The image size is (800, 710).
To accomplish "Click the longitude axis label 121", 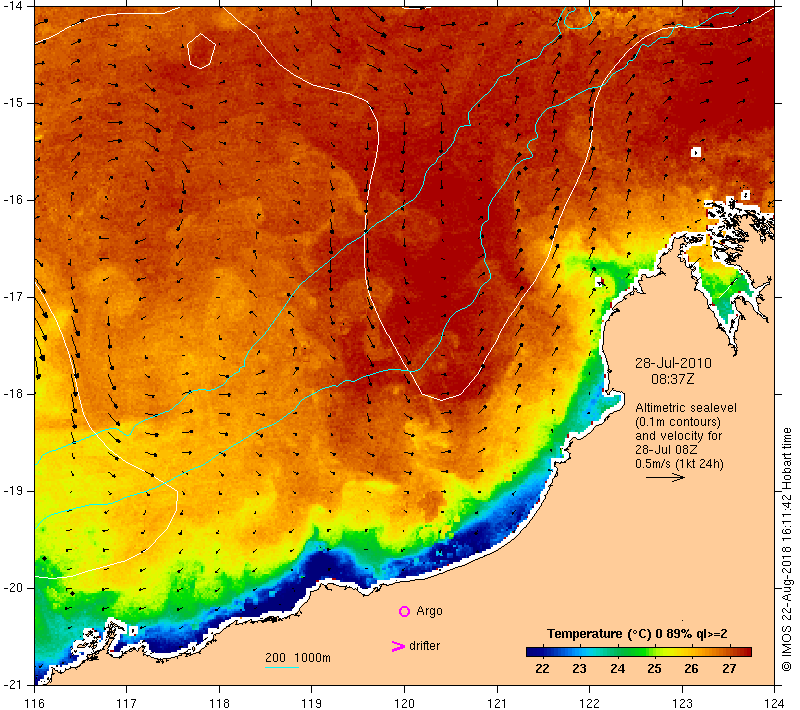I will point(496,703).
